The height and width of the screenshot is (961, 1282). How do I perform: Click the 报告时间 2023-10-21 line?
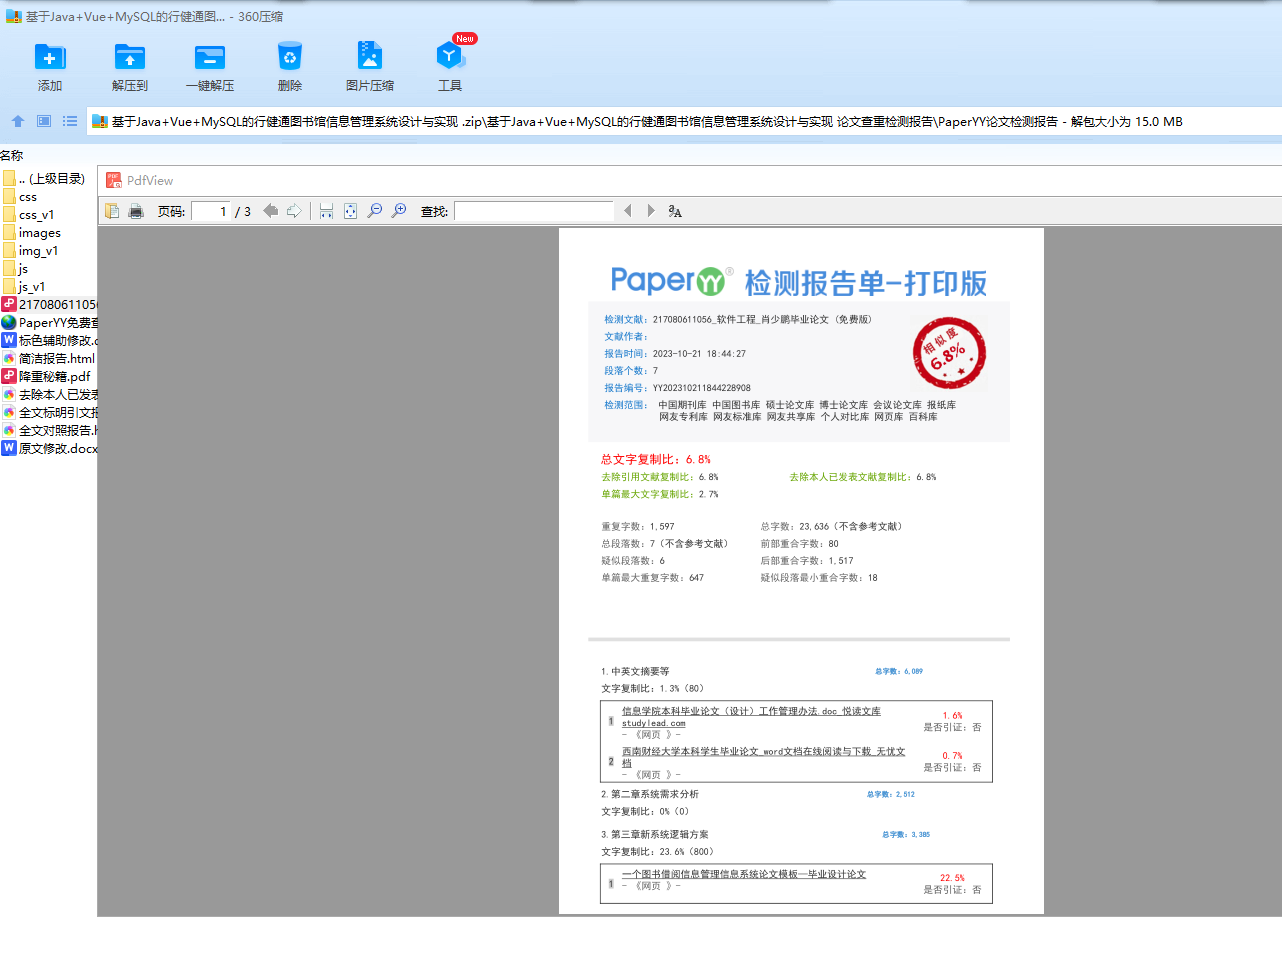(x=675, y=354)
